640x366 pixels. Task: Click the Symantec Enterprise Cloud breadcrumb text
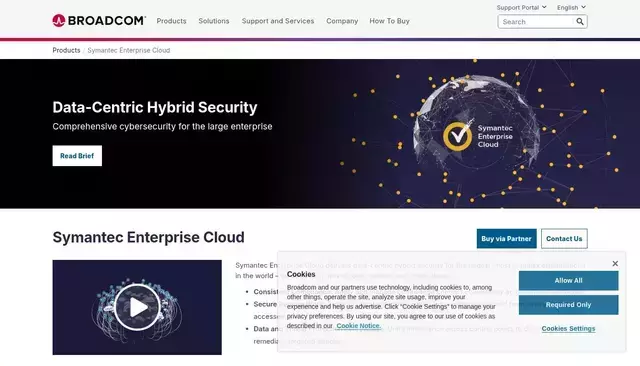tap(129, 50)
